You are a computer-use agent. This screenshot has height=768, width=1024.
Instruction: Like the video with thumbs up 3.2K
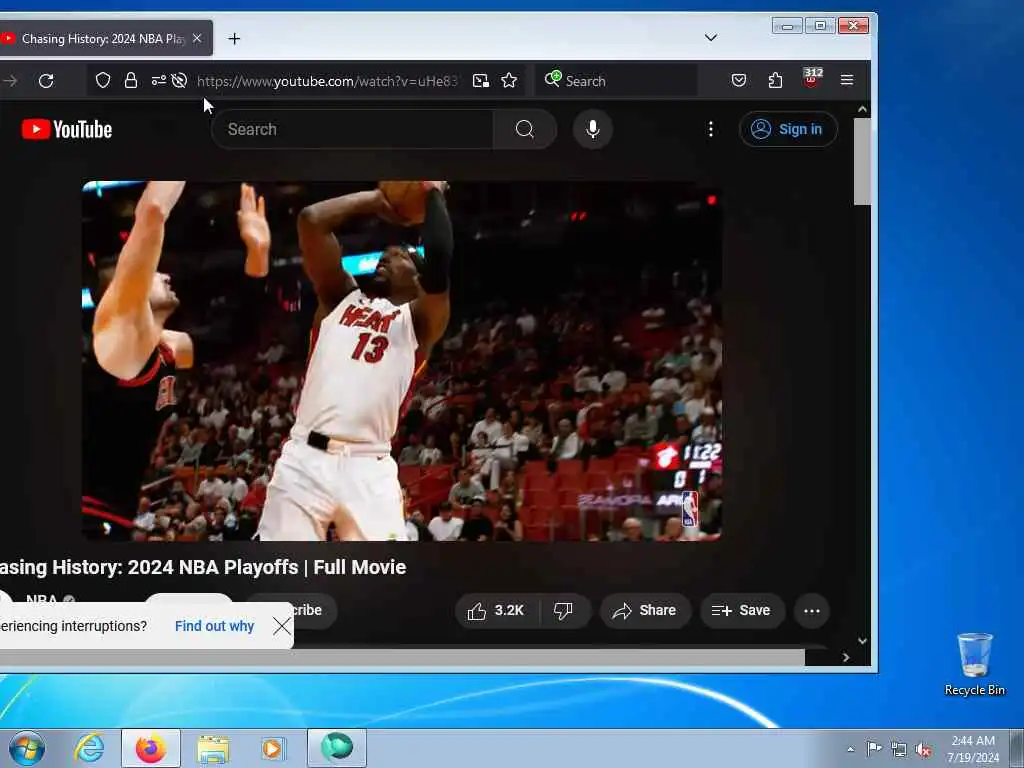pyautogui.click(x=496, y=611)
